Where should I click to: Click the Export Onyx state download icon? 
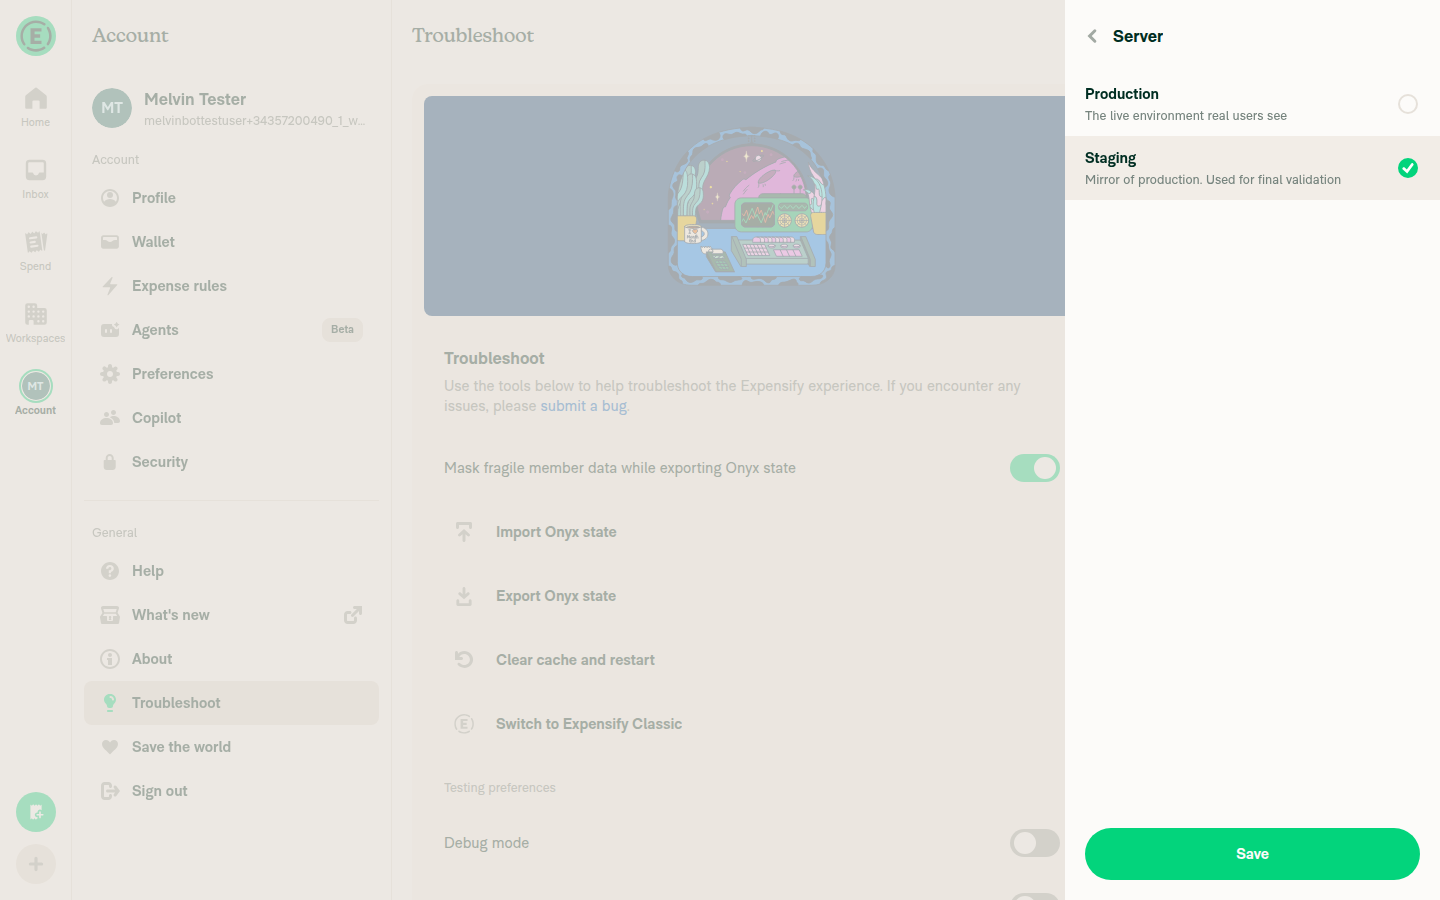point(464,596)
